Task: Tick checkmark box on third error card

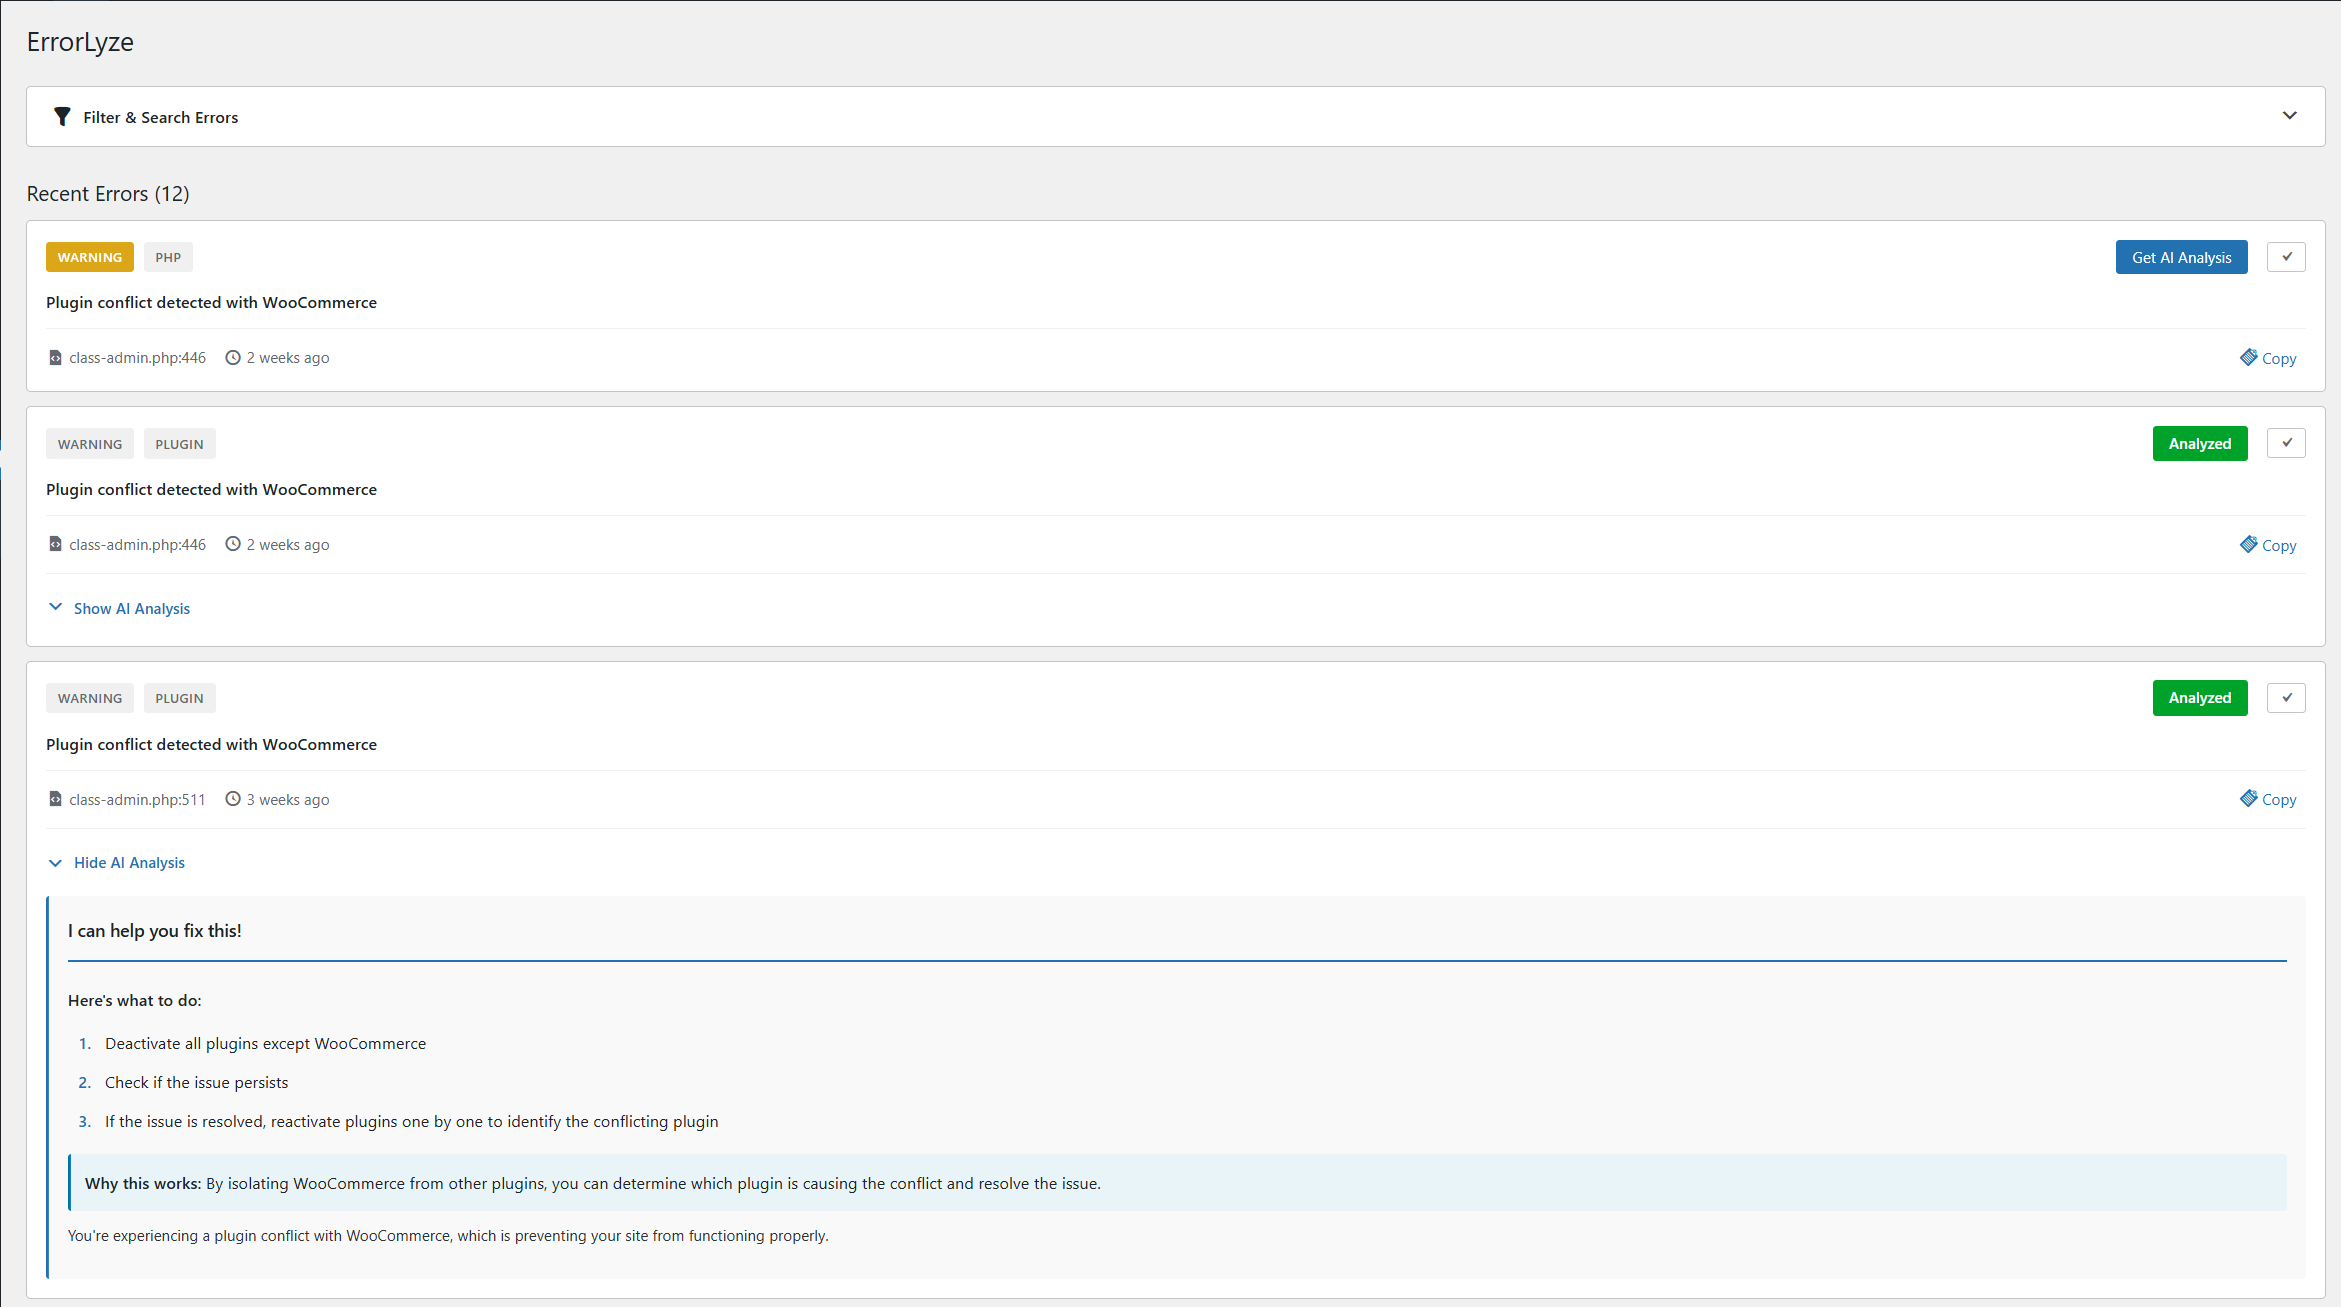Action: pyautogui.click(x=2286, y=698)
